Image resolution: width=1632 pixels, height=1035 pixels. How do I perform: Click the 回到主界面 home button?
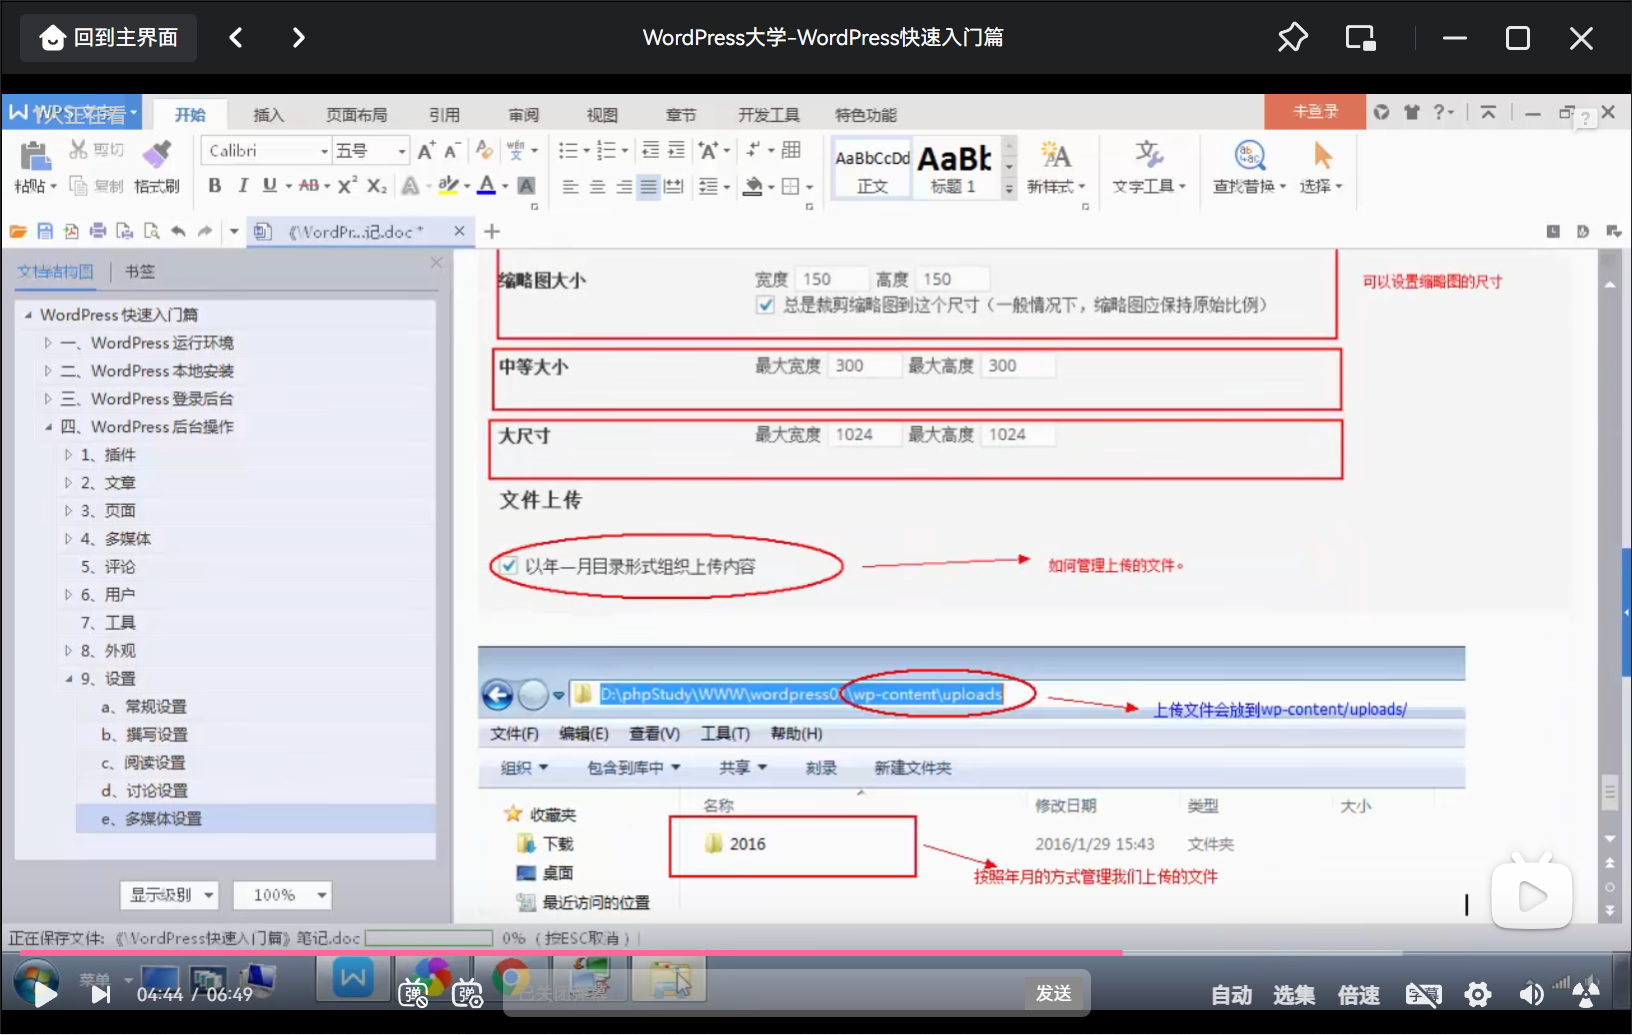click(x=108, y=38)
